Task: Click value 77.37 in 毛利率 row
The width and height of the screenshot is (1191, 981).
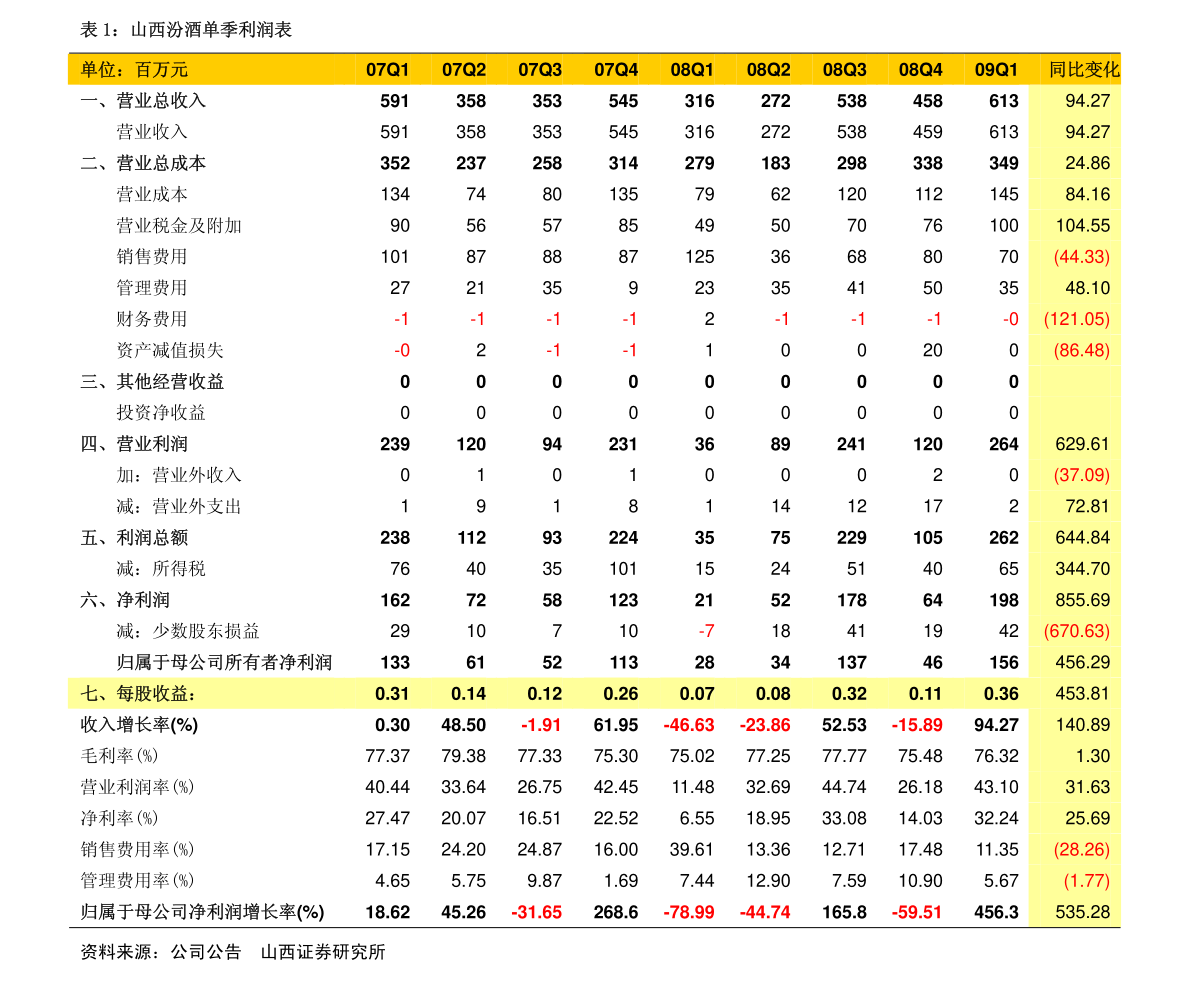Action: click(x=387, y=756)
